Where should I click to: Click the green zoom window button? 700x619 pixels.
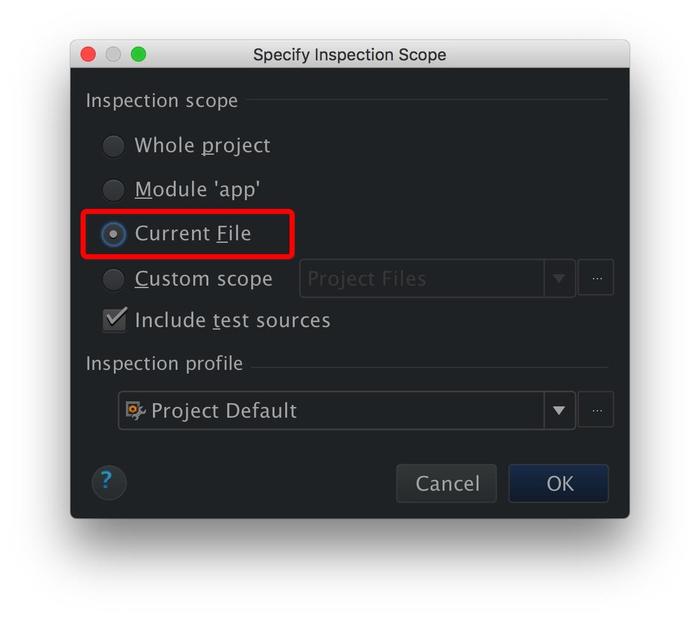point(138,54)
